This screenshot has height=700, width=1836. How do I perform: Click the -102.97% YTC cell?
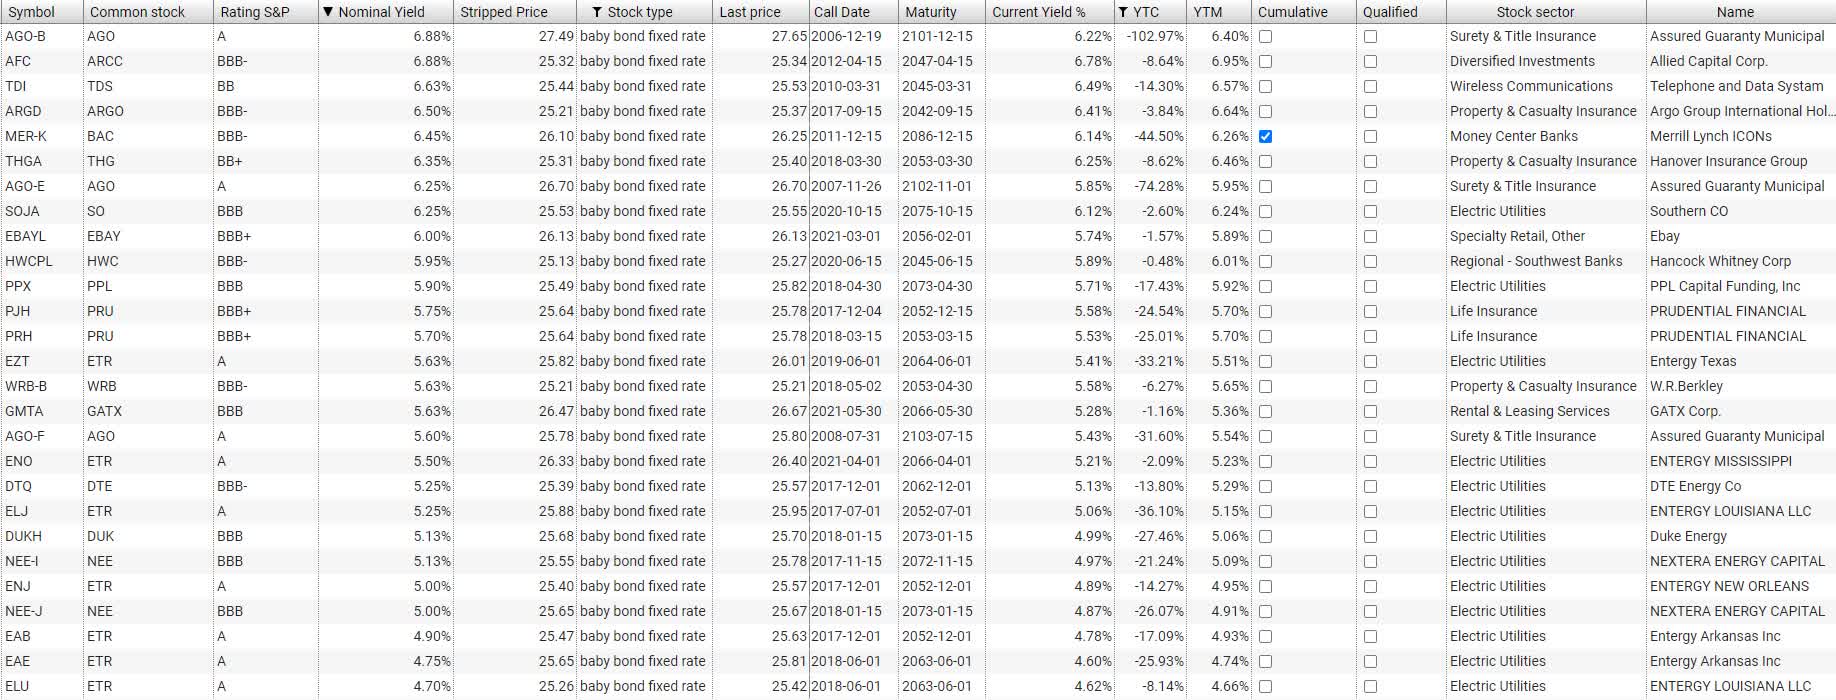tap(1150, 36)
